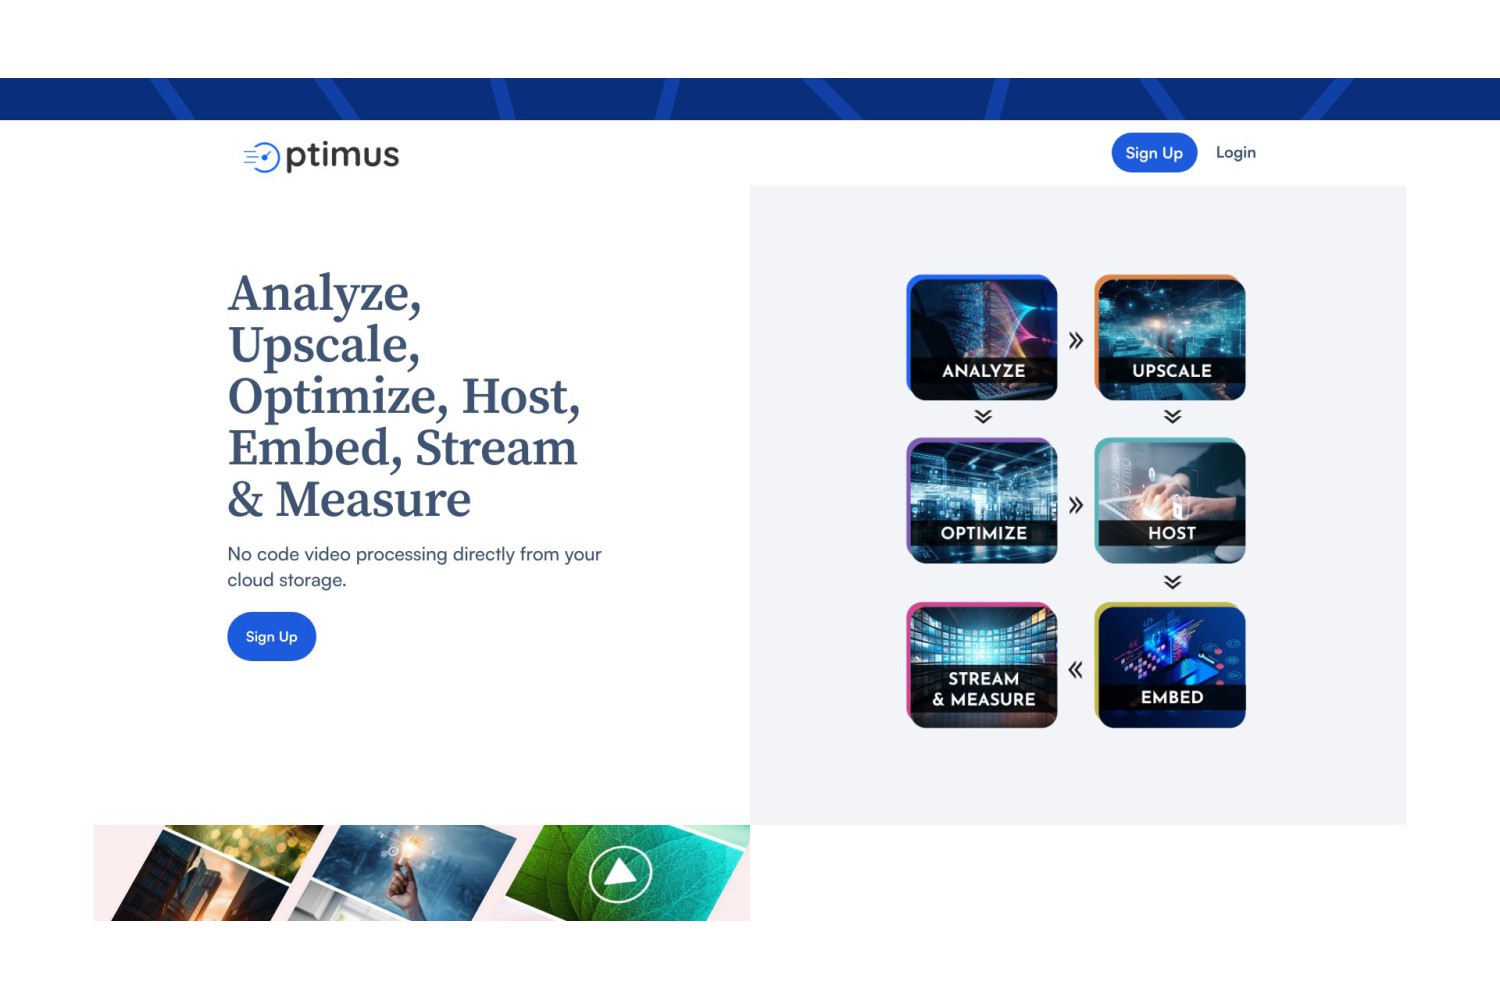This screenshot has width=1500, height=1000.
Task: Click the play icon on green leaf image
Action: click(x=621, y=874)
